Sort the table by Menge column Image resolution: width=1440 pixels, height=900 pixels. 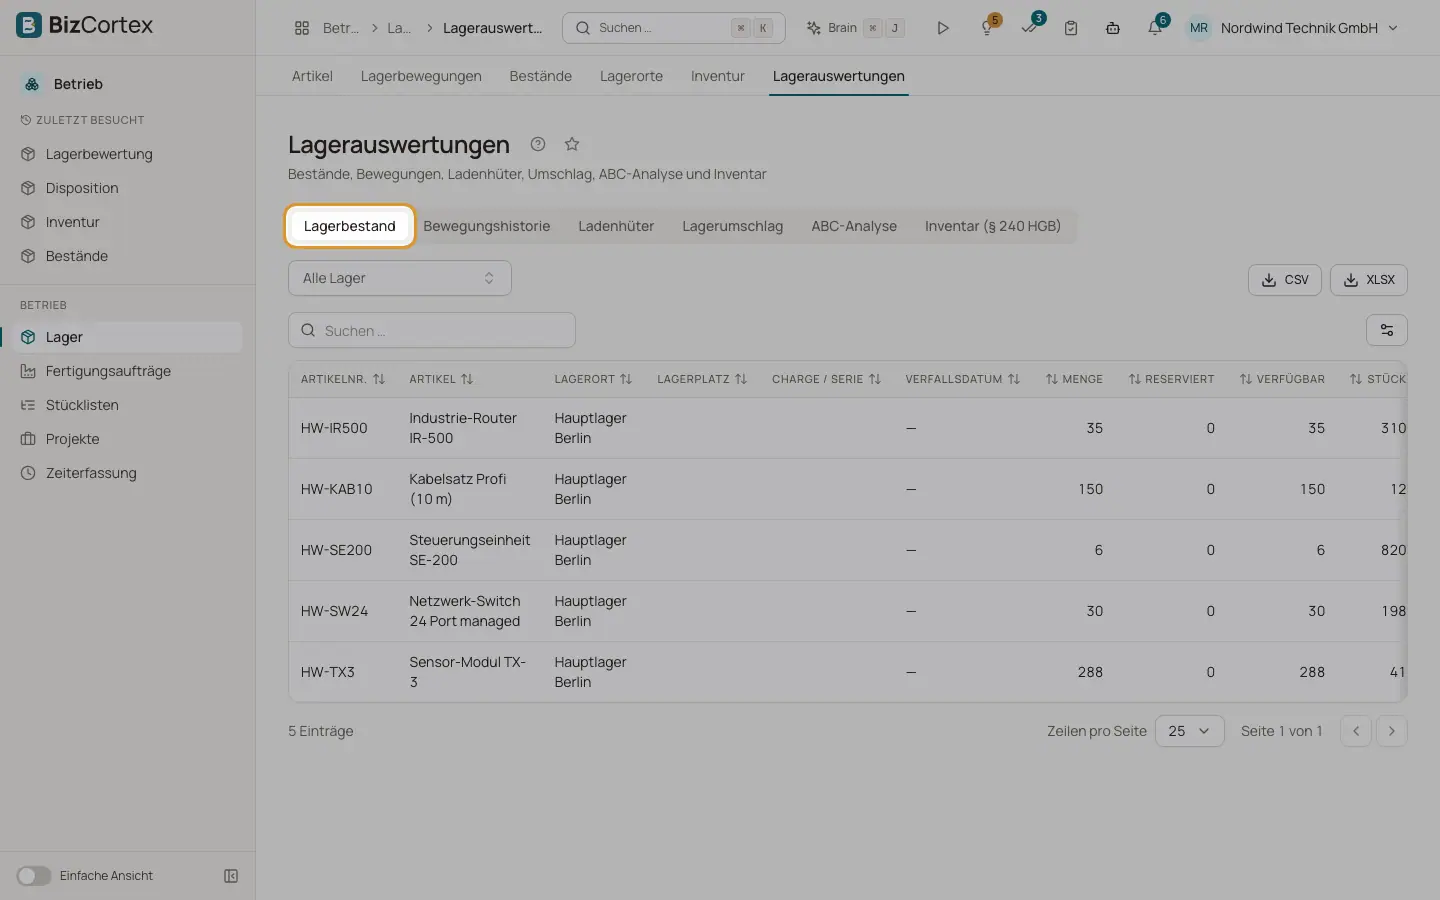click(x=1074, y=379)
